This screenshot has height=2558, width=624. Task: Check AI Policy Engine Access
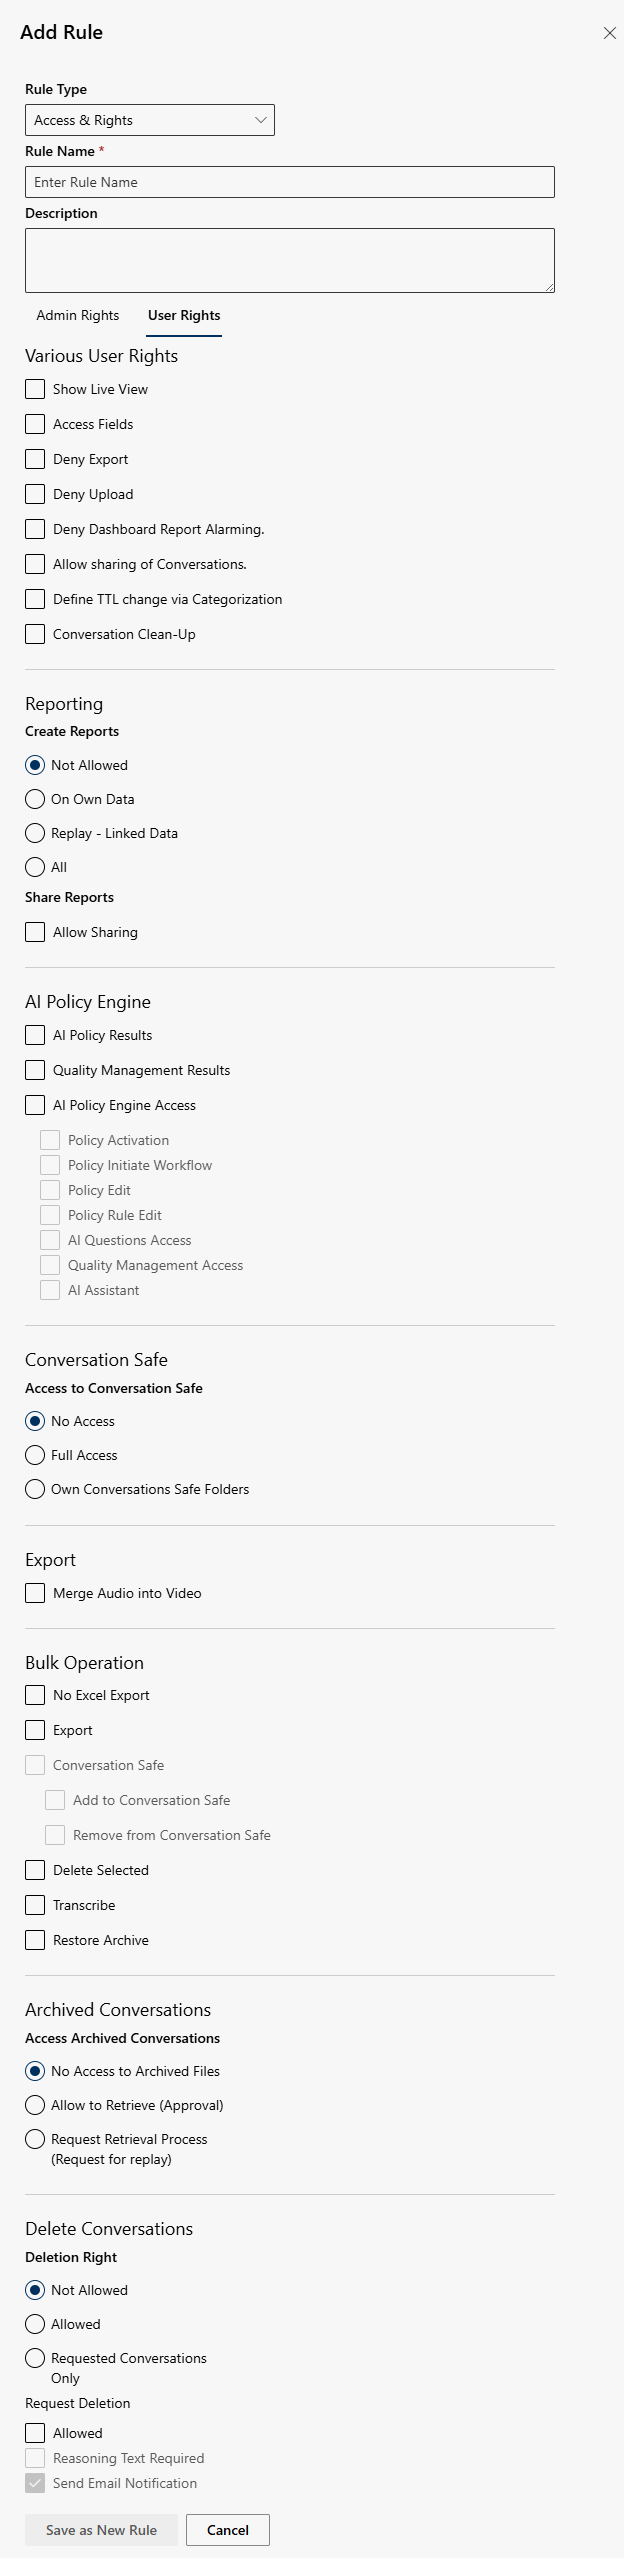pyautogui.click(x=35, y=1104)
